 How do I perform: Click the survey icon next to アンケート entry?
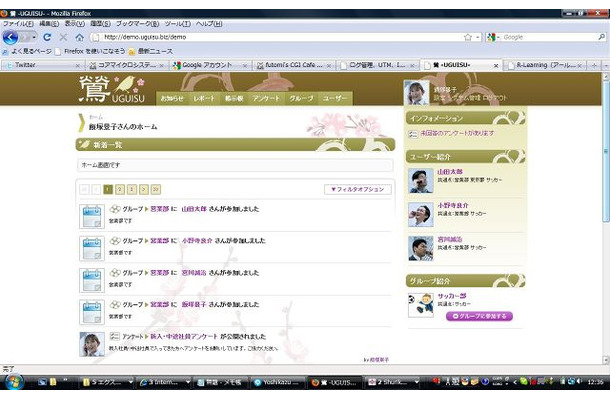pos(114,336)
